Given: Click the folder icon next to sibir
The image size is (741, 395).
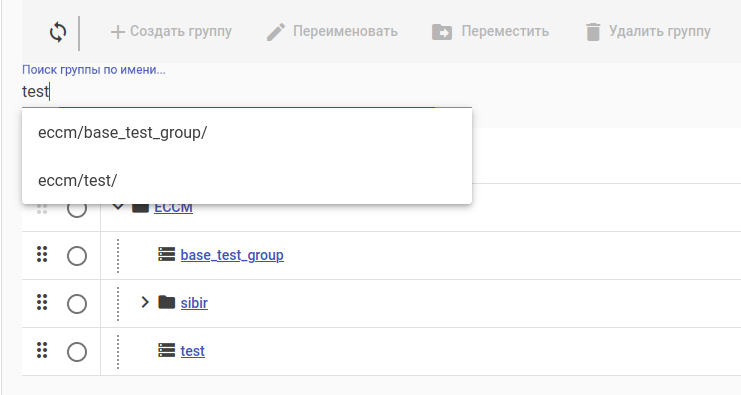Looking at the screenshot, I should pos(166,302).
